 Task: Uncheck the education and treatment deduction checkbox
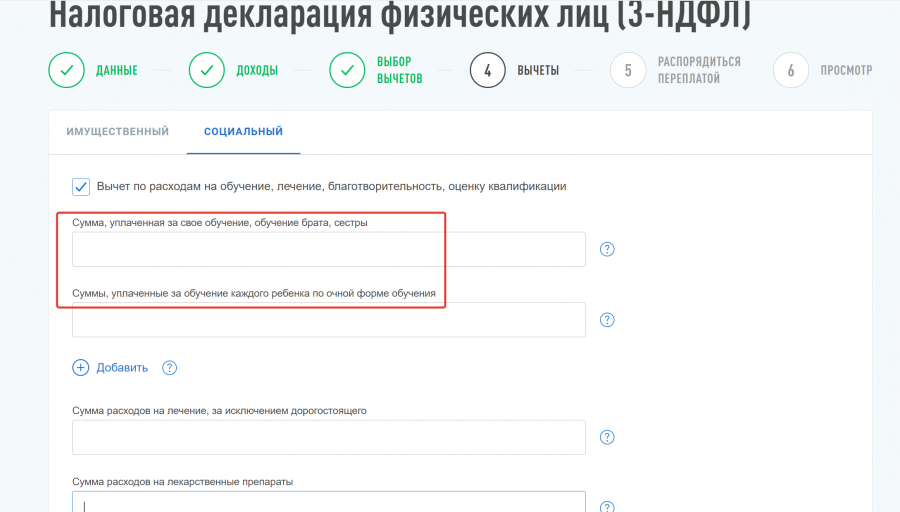(81, 186)
